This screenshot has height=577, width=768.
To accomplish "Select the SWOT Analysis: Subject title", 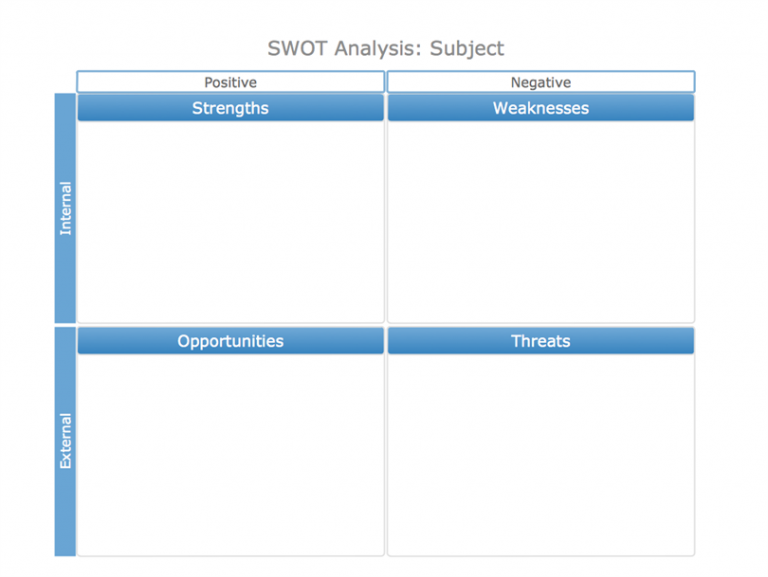I will [385, 48].
